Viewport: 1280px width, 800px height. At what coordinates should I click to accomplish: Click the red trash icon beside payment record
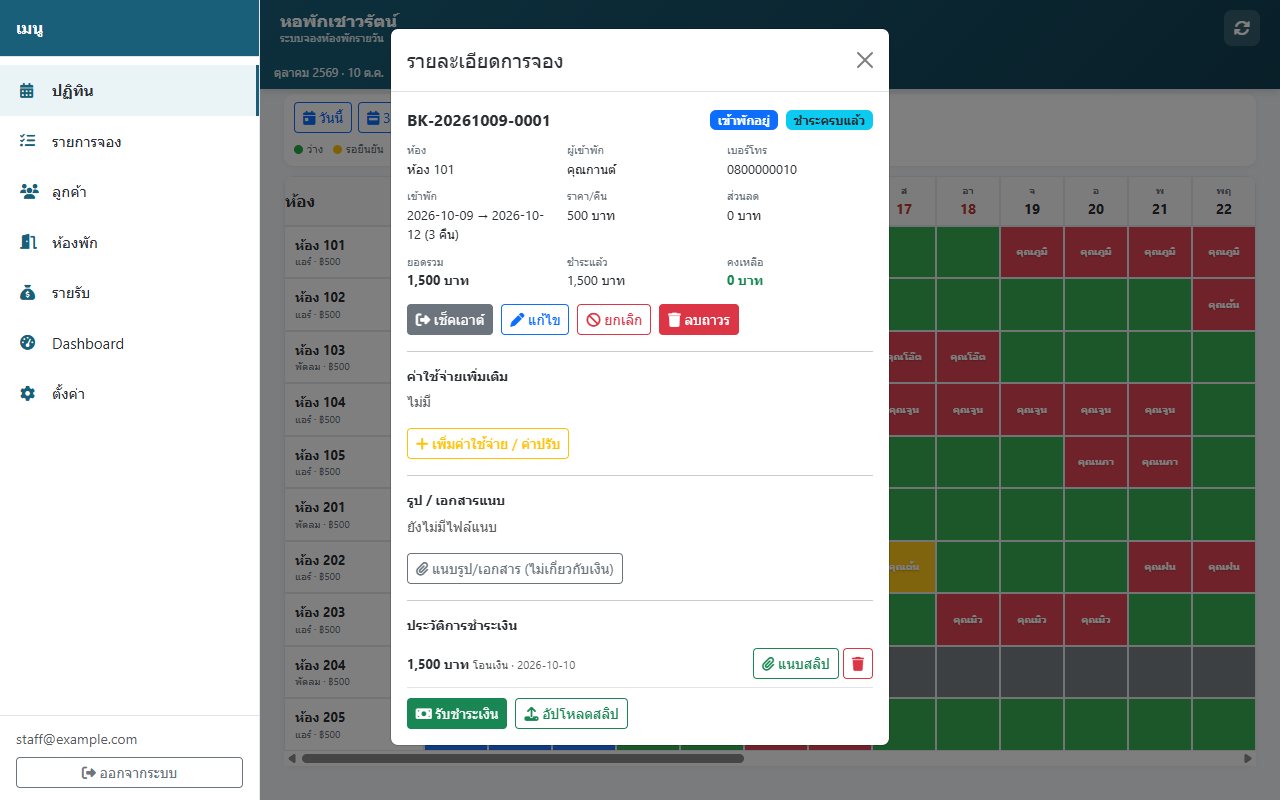tap(858, 663)
